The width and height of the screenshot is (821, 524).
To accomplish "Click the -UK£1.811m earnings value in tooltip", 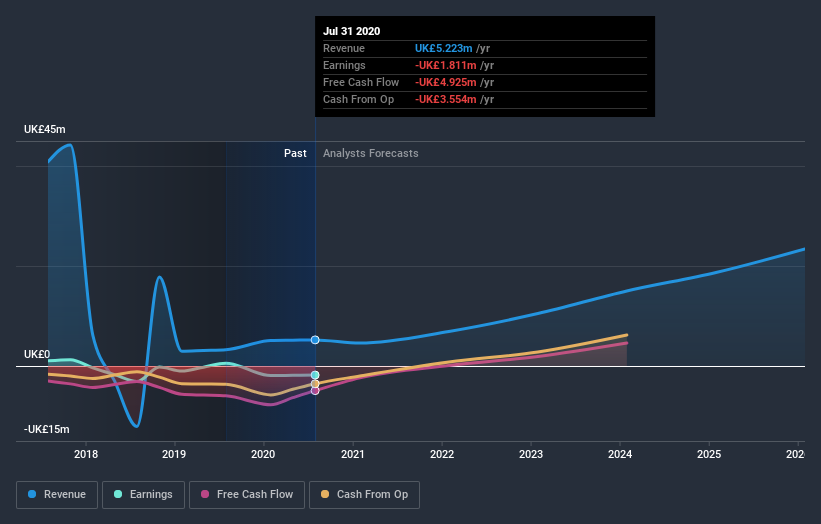I will pyautogui.click(x=446, y=65).
